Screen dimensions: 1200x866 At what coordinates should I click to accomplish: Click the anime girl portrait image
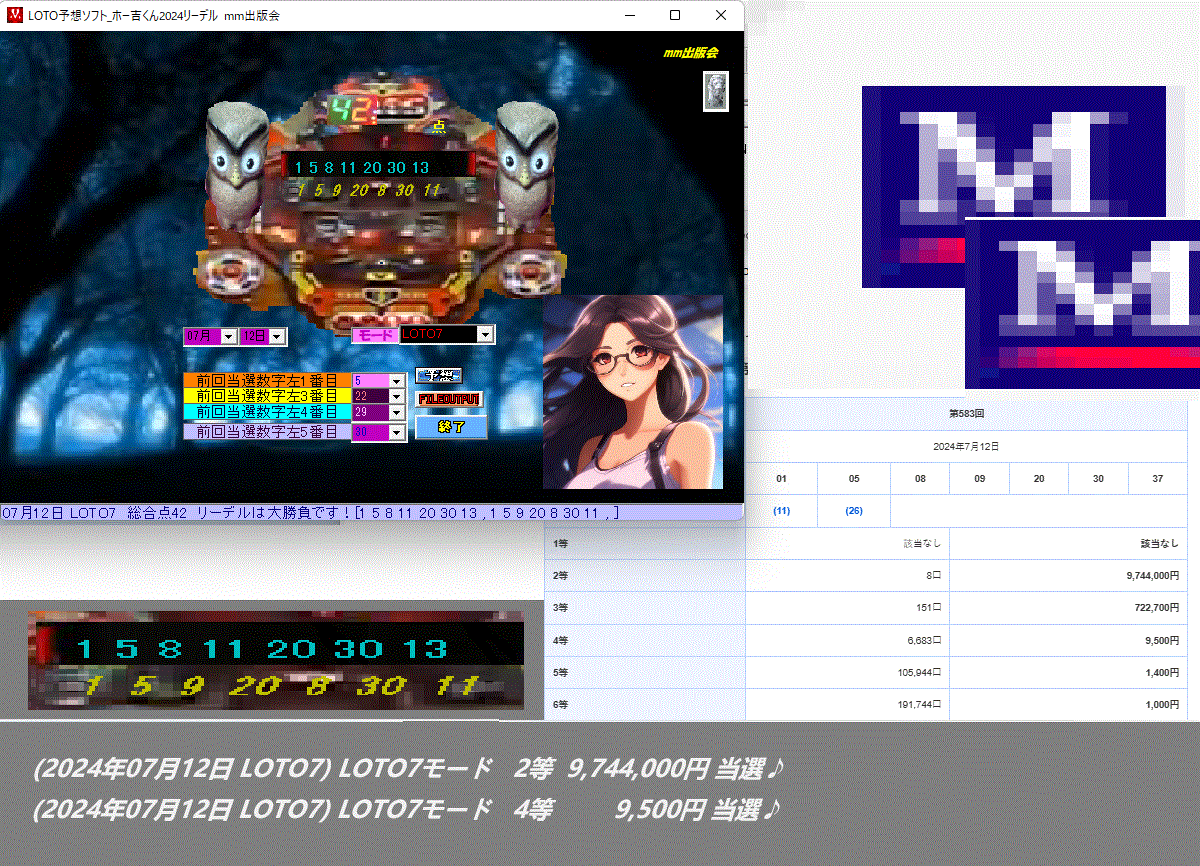click(x=632, y=391)
